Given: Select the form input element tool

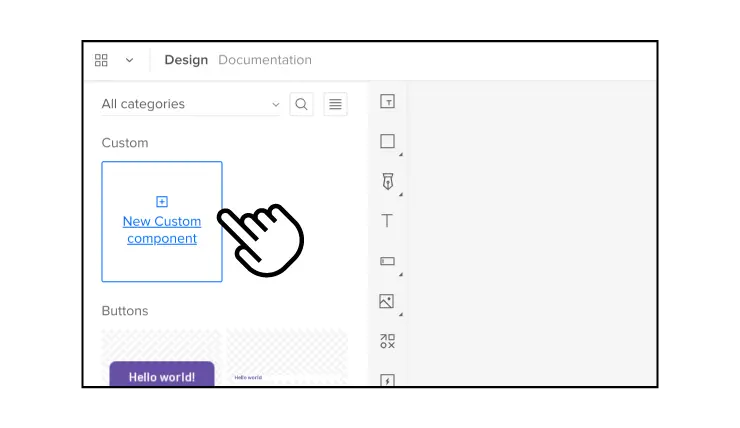Looking at the screenshot, I should (388, 261).
